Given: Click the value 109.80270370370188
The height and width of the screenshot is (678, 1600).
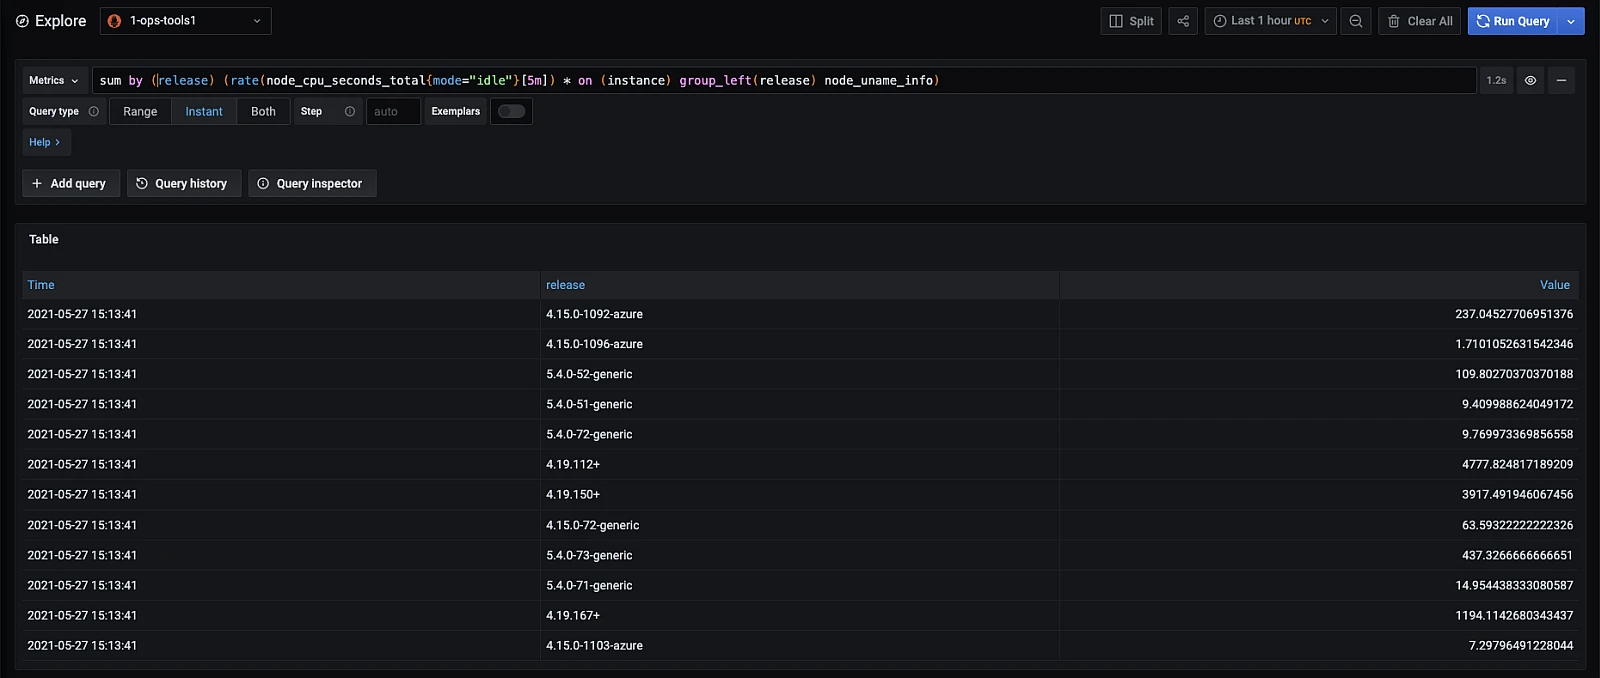Looking at the screenshot, I should coord(1514,374).
